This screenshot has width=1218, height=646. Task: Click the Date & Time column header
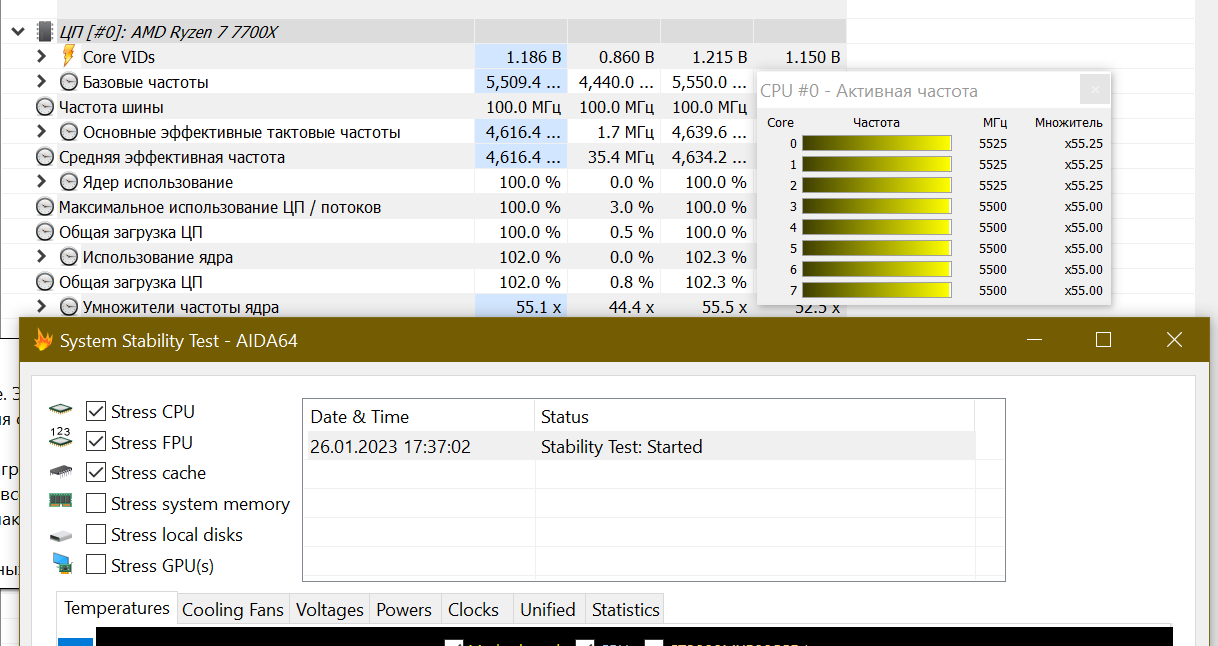419,417
